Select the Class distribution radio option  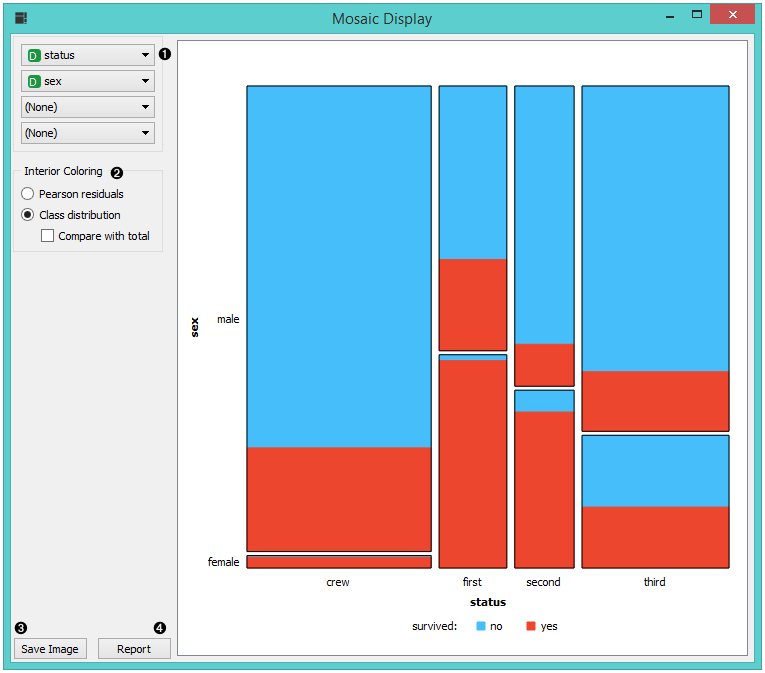(28, 215)
